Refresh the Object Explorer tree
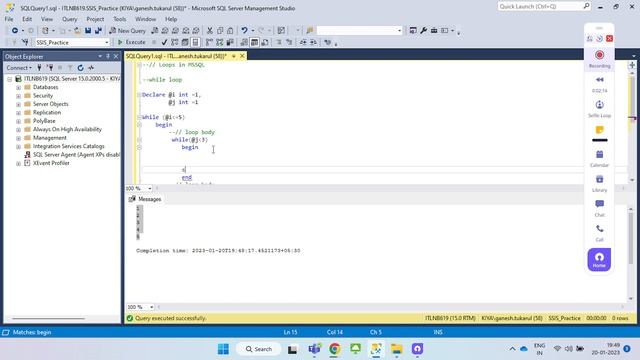This screenshot has height=360, width=640. pyautogui.click(x=80, y=68)
